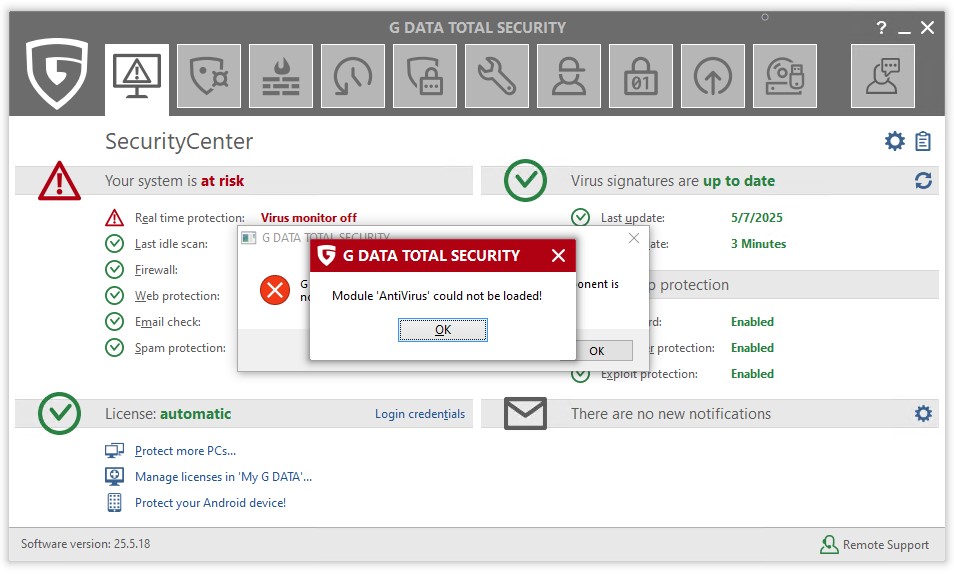Click last update date 5/7/2025
This screenshot has width=954, height=575.
click(x=757, y=218)
